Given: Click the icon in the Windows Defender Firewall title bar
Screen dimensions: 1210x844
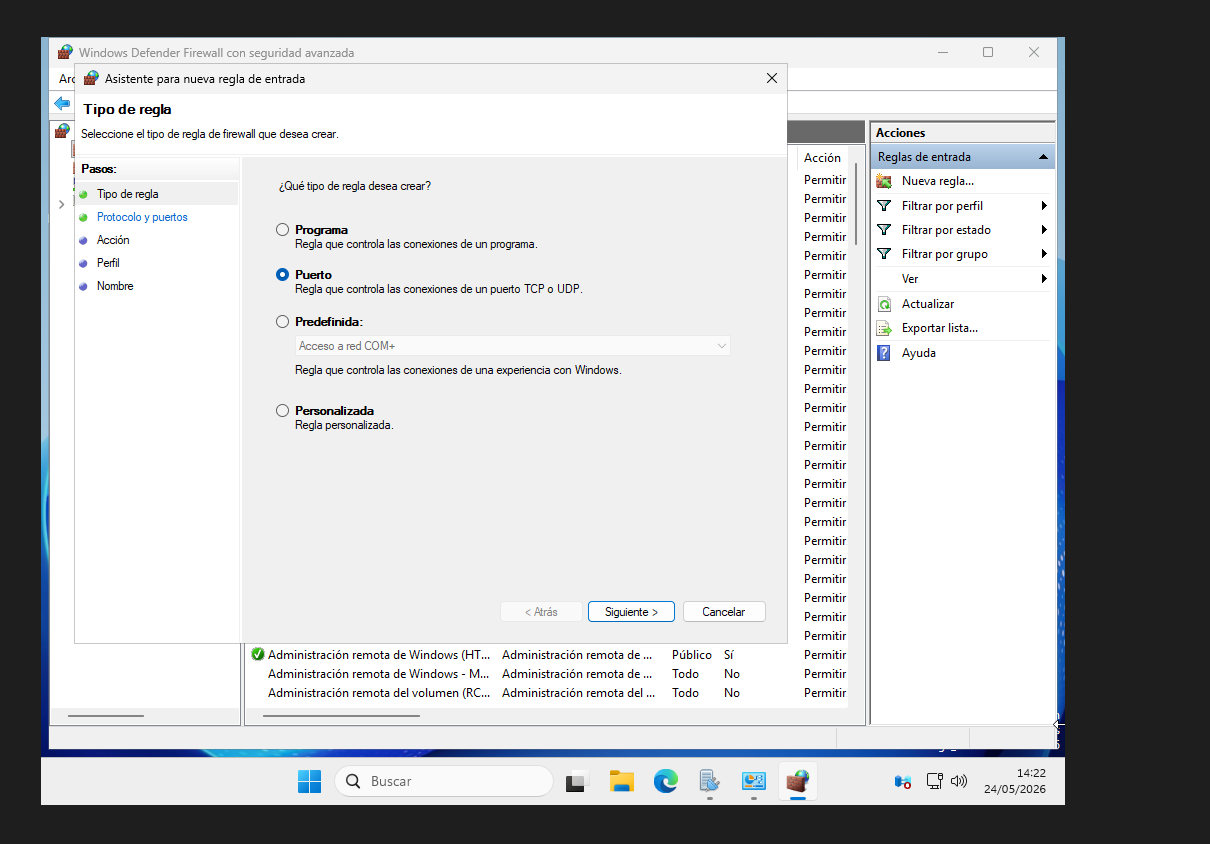Looking at the screenshot, I should click(65, 52).
